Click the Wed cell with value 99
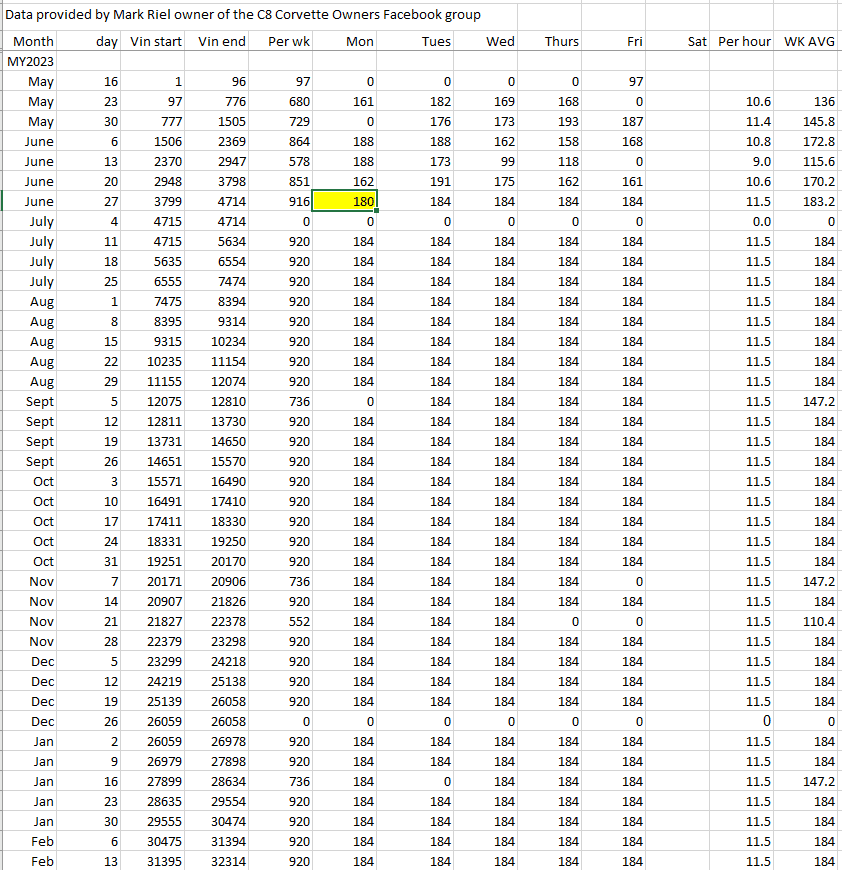This screenshot has width=842, height=870. coord(503,162)
